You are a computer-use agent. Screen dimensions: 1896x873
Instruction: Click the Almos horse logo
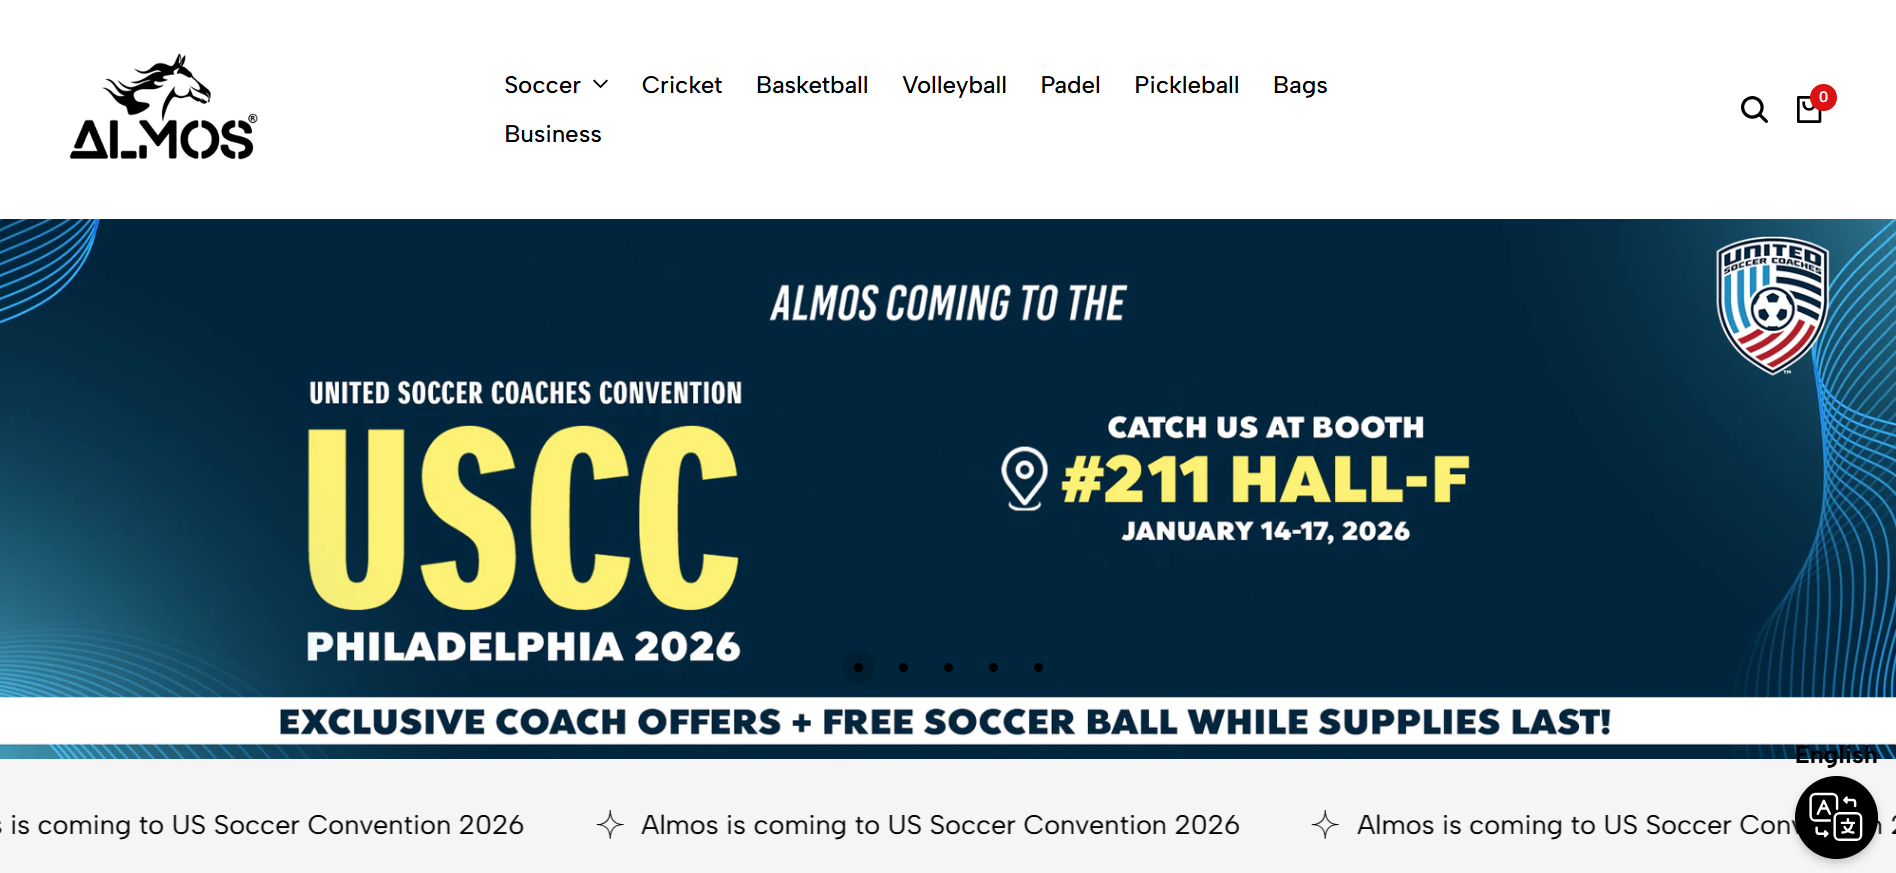163,108
